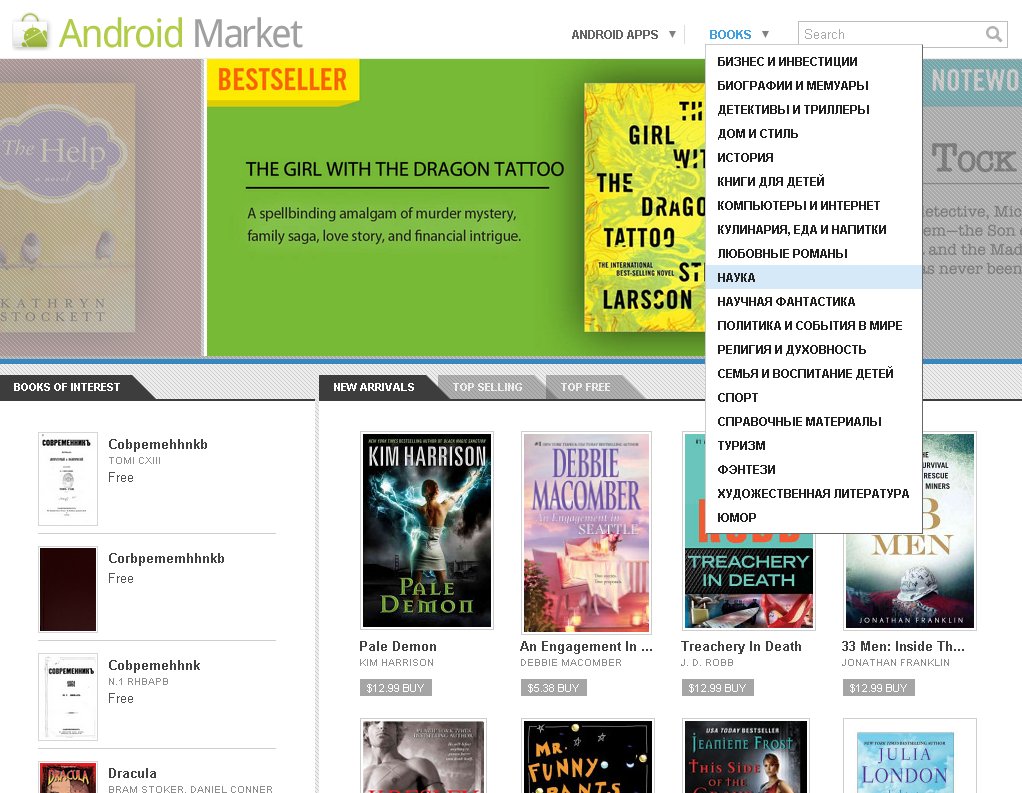
Task: Open Debbie Macomber book cover
Action: 587,532
